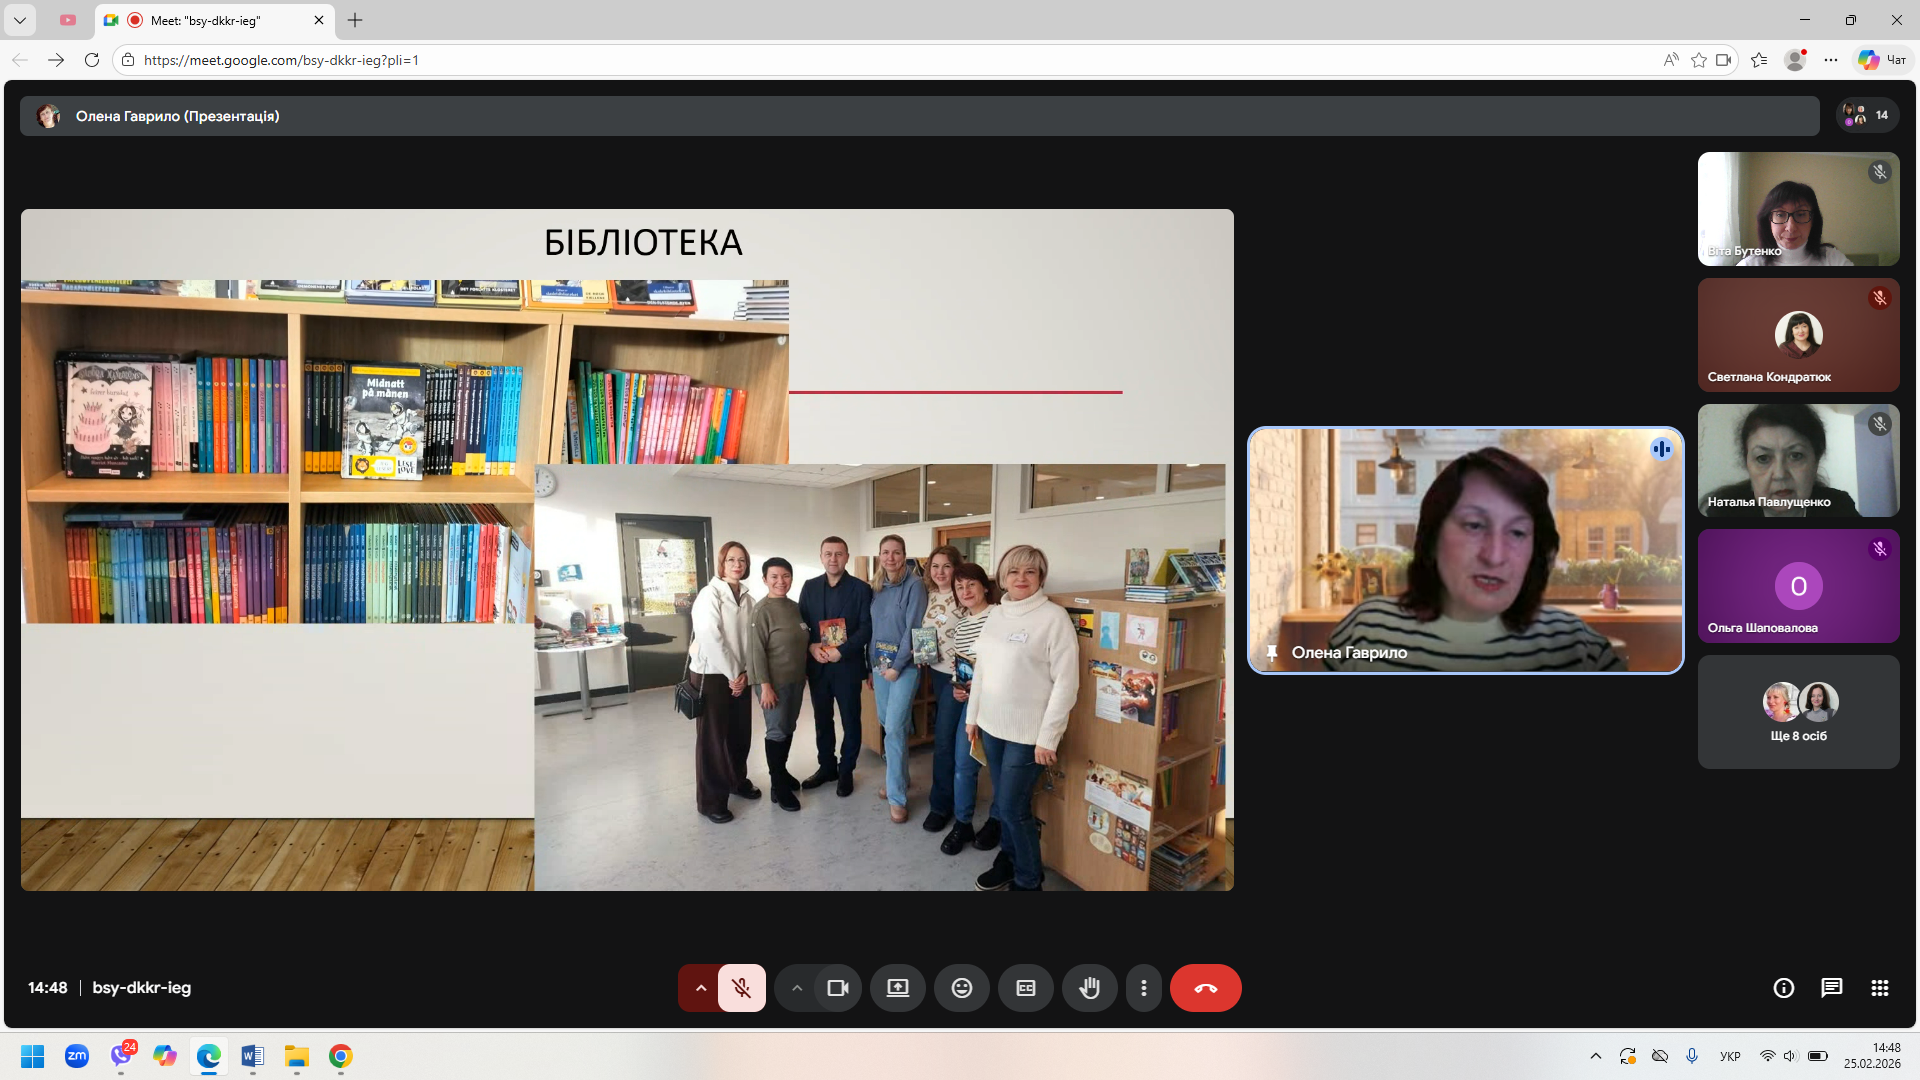Expand audio settings arrow beside microphone
The height and width of the screenshot is (1080, 1920).
[700, 988]
